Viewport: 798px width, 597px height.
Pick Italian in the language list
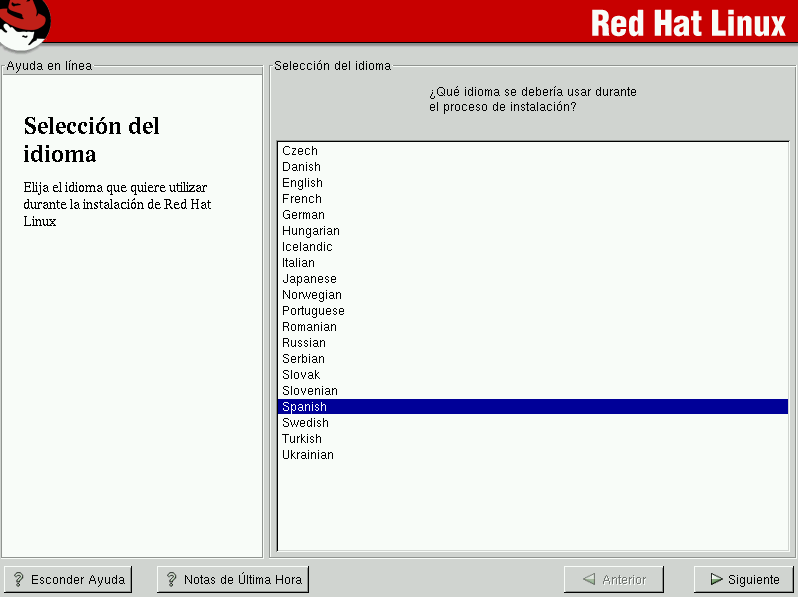pos(298,263)
